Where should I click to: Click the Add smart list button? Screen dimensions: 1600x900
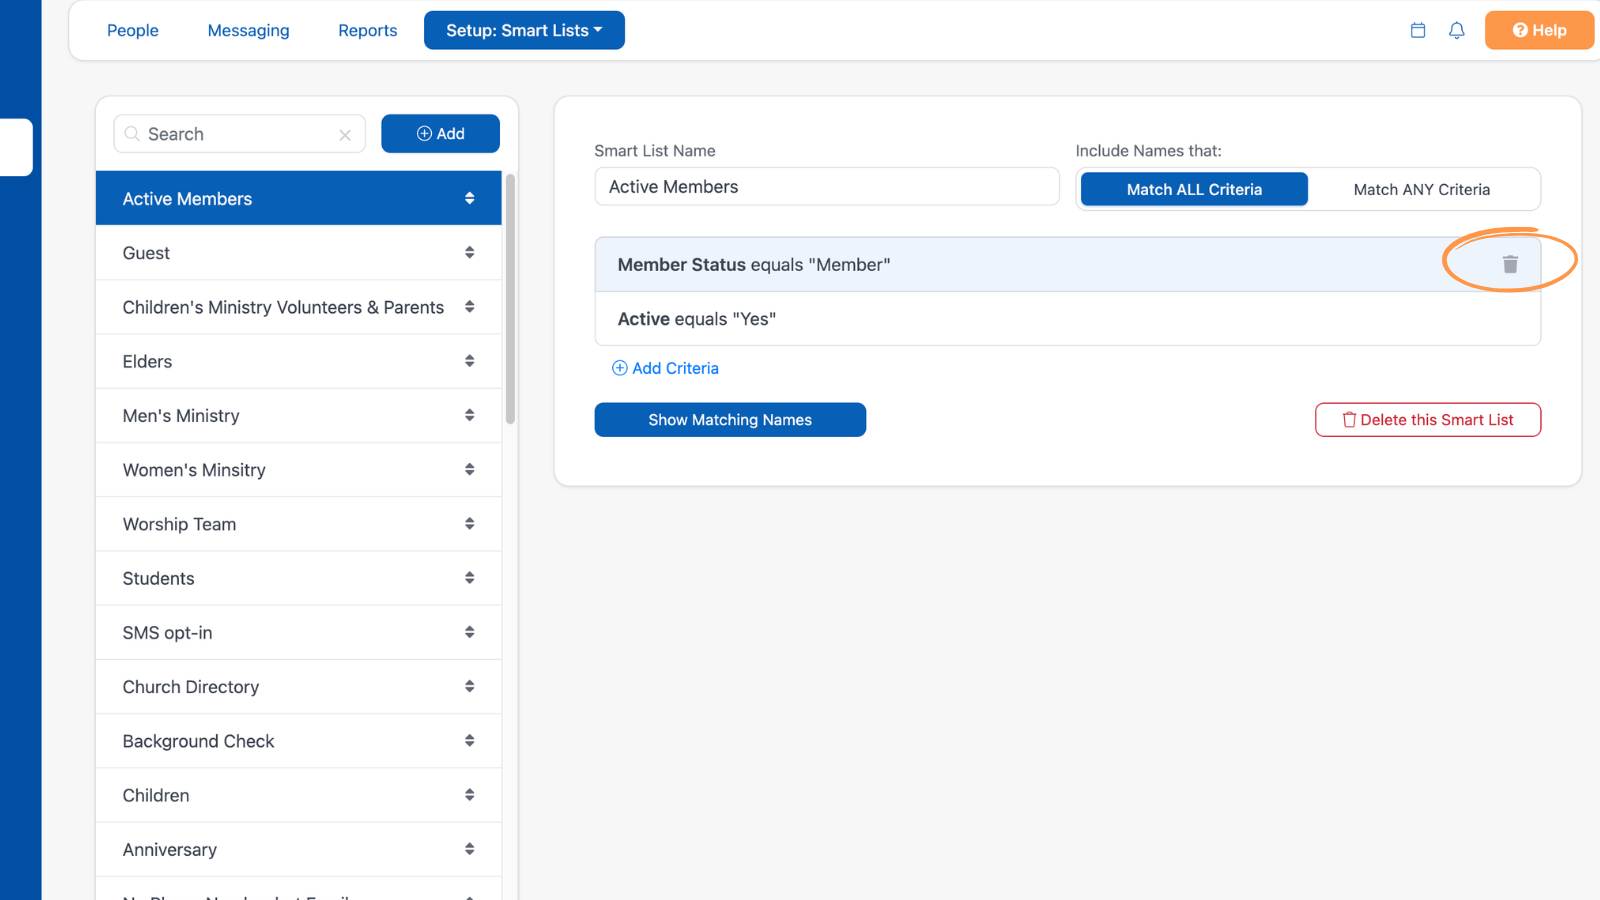pyautogui.click(x=440, y=133)
